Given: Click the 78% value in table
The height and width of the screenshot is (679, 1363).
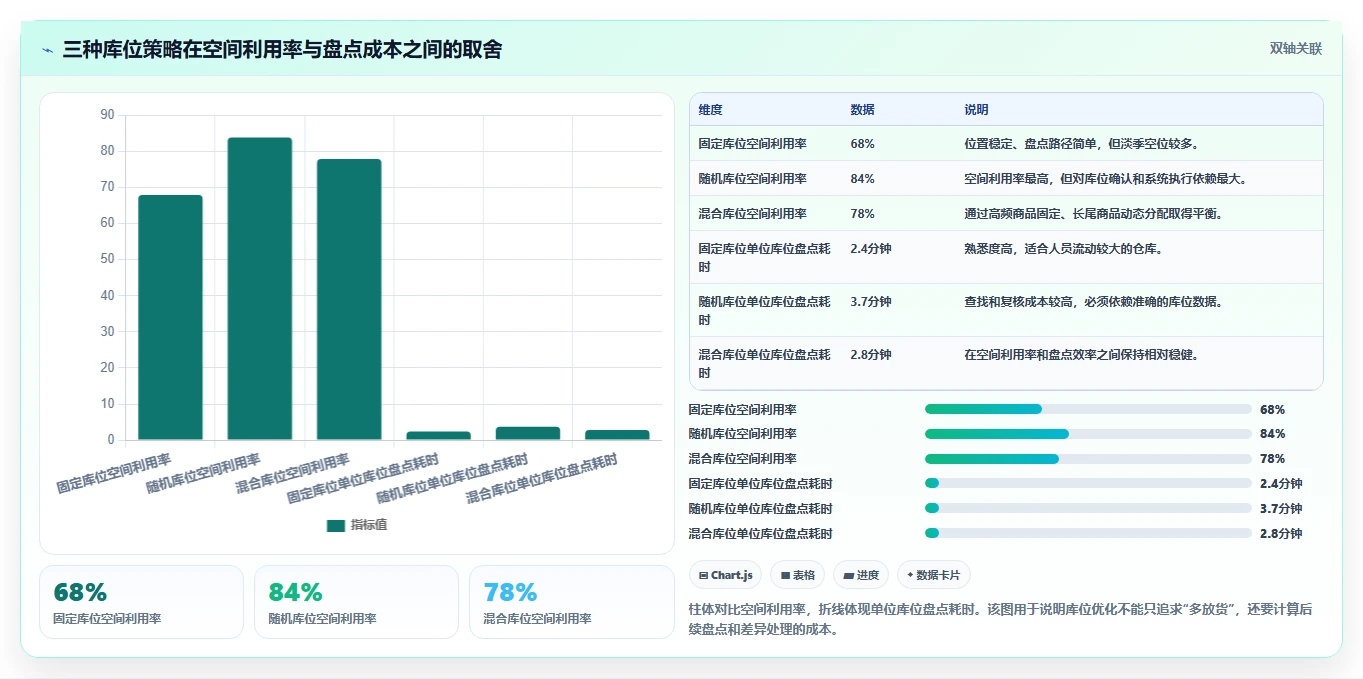Looking at the screenshot, I should tap(863, 214).
